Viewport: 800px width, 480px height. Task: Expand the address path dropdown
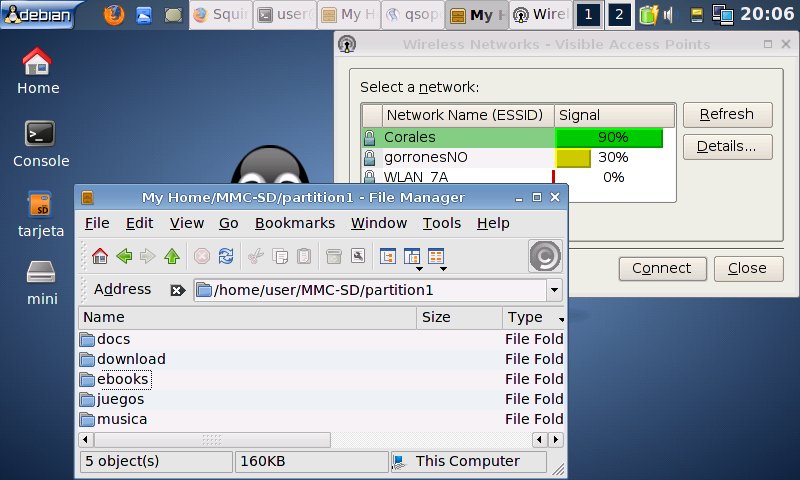(554, 290)
